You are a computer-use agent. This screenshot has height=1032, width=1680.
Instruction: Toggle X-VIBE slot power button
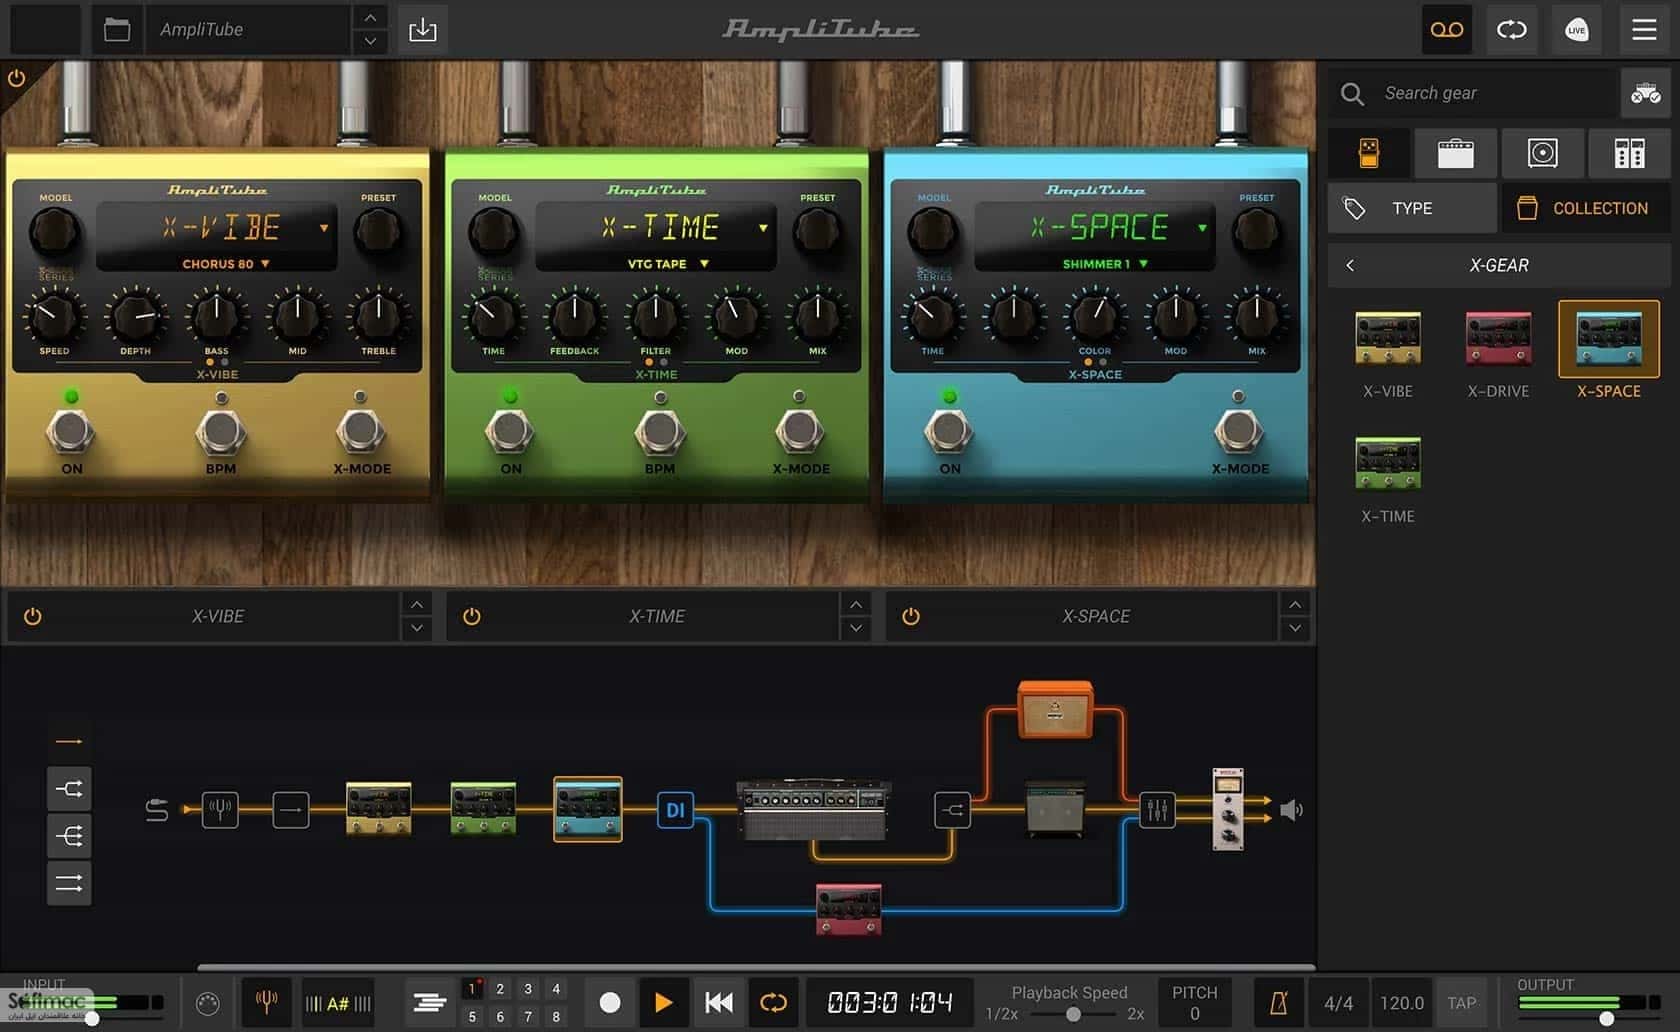pos(33,616)
